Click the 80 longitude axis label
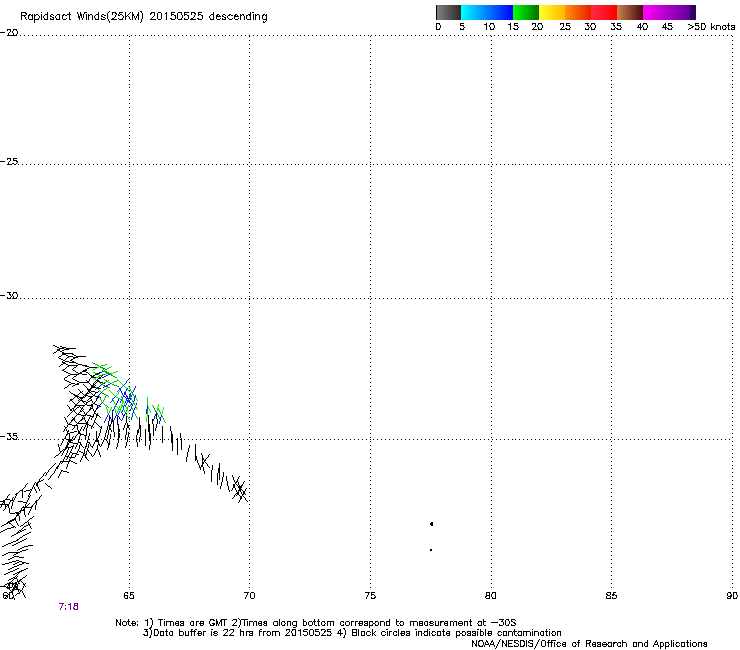This screenshot has width=740, height=650. point(491,596)
